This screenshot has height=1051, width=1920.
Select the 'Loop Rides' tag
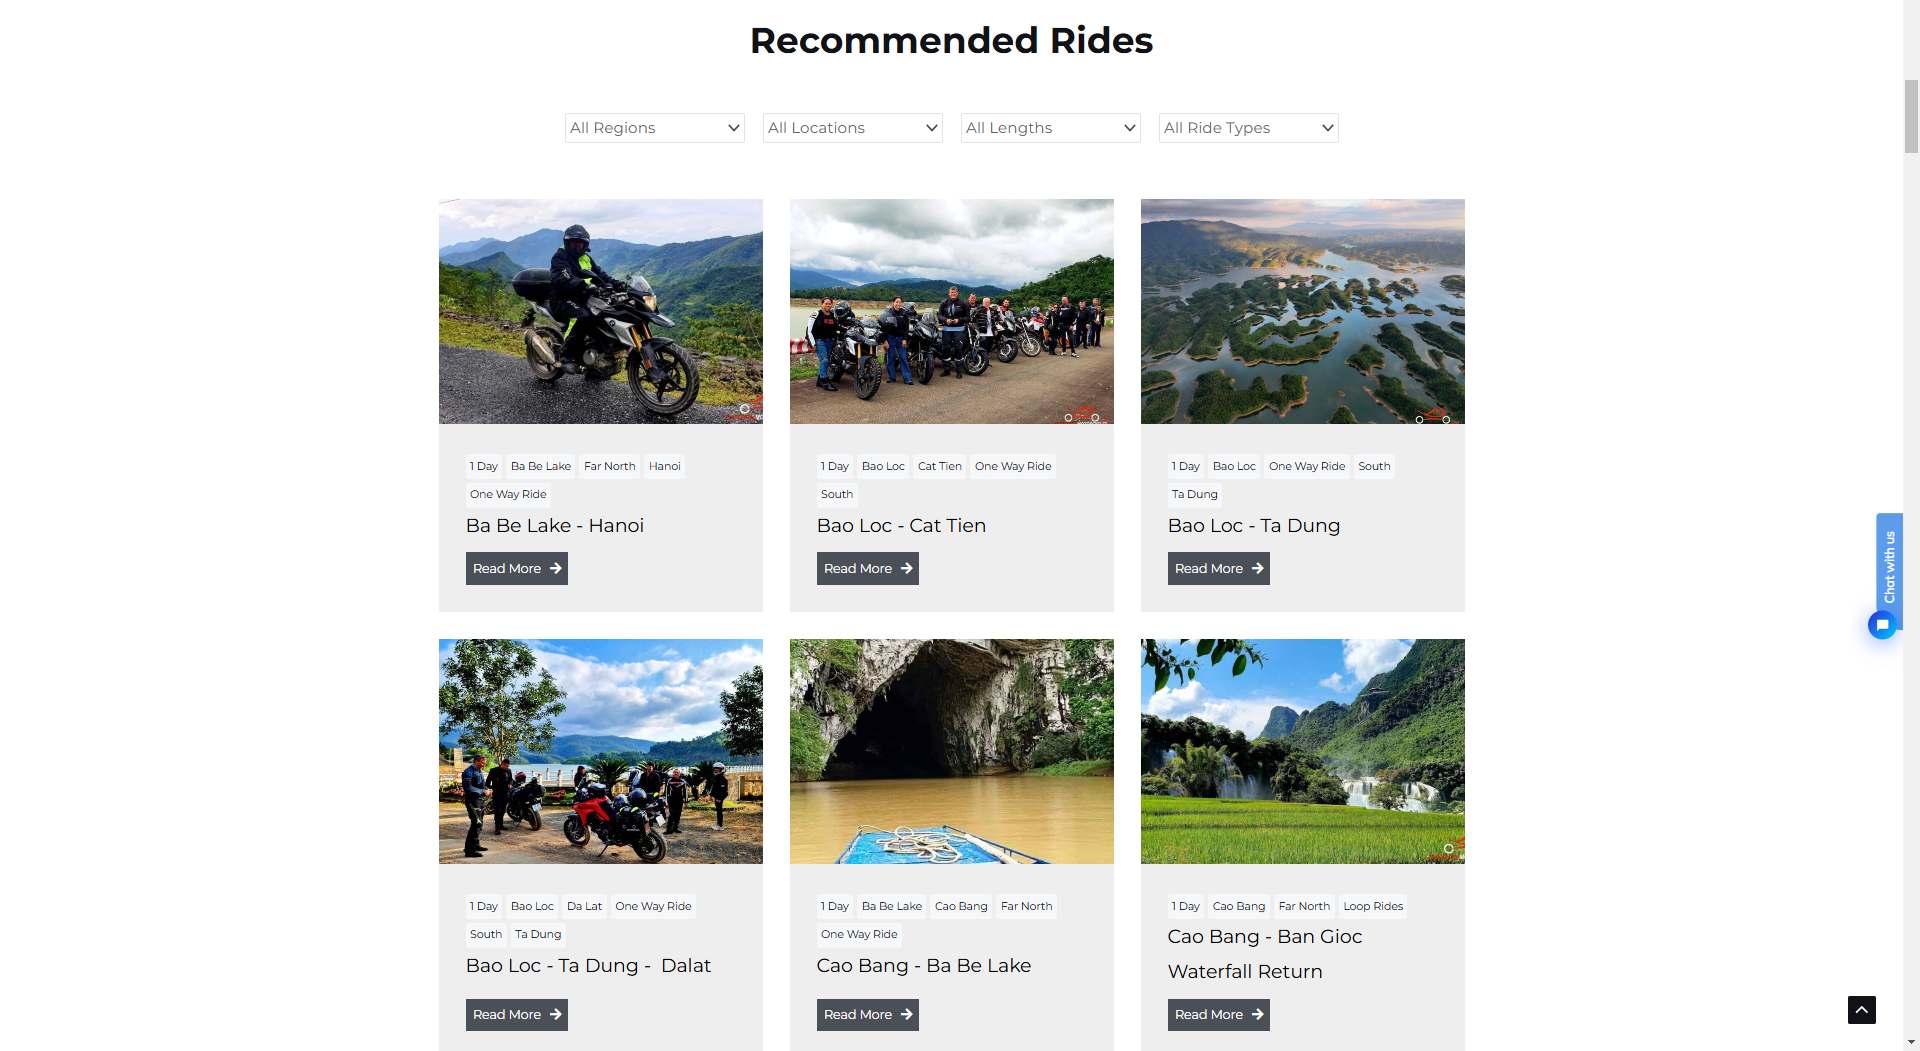pos(1373,906)
